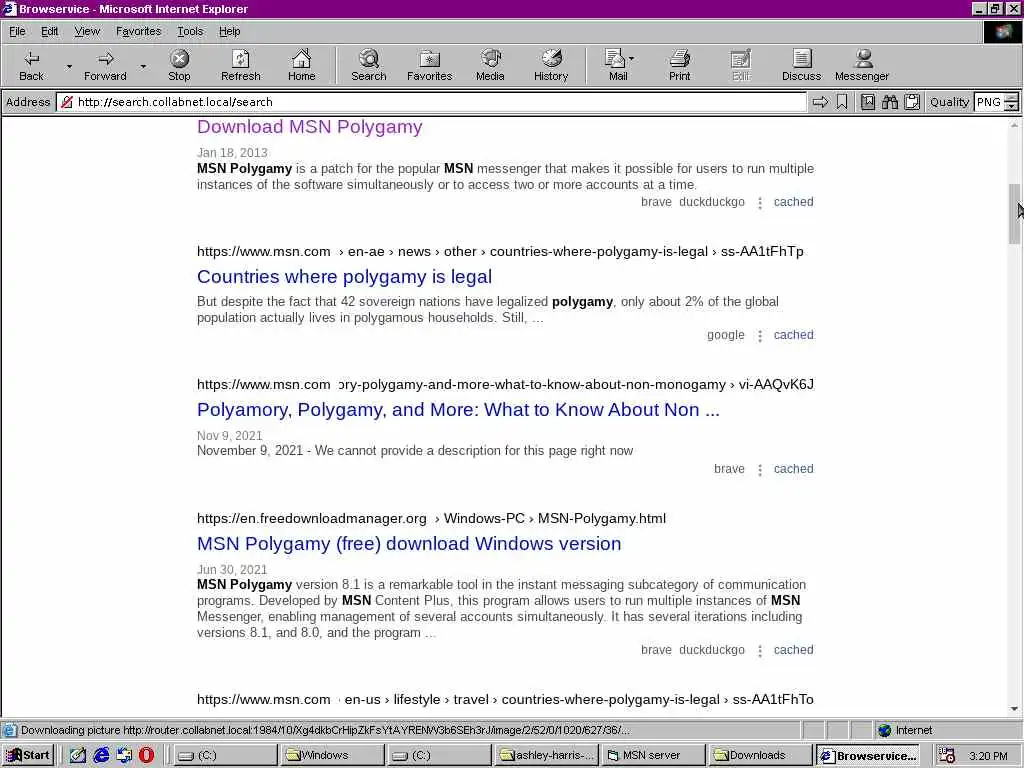Open cached copy of Countries where polygamy result
Image resolution: width=1024 pixels, height=768 pixels.
[x=793, y=335]
